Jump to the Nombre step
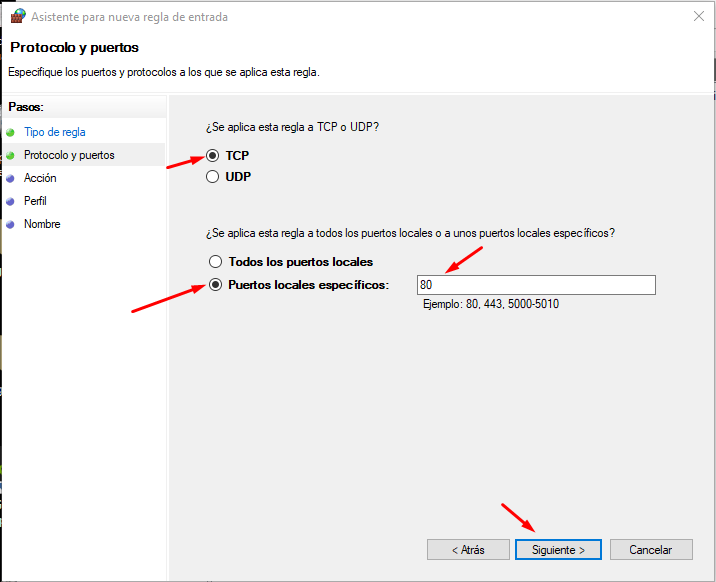The height and width of the screenshot is (582, 716). tap(42, 224)
